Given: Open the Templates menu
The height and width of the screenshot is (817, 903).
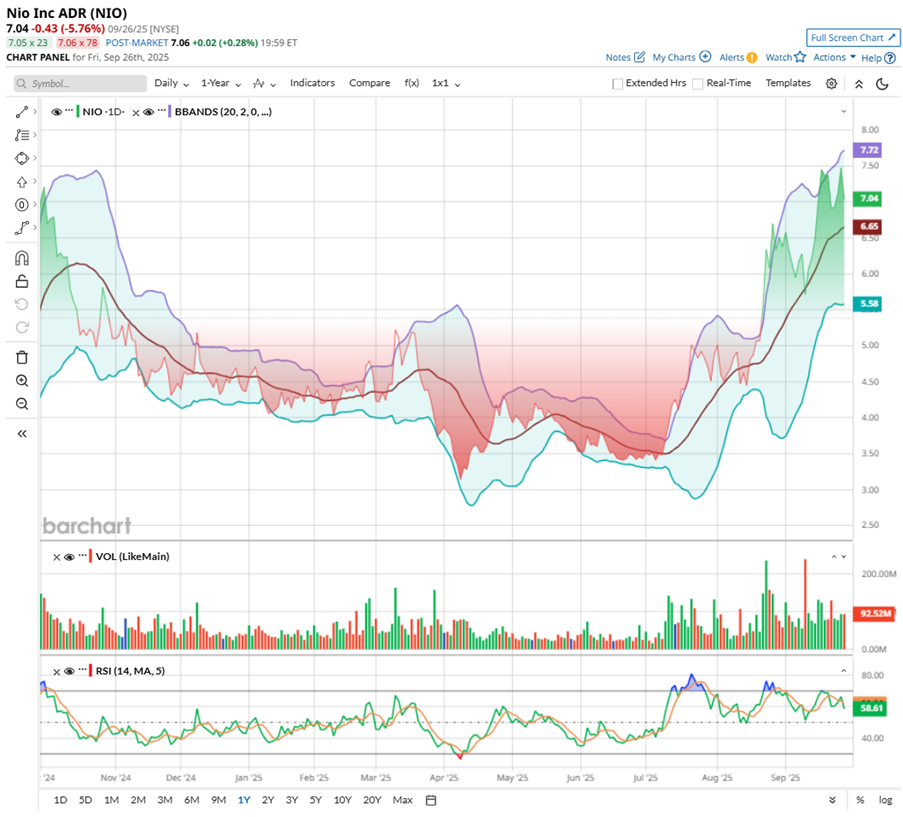Looking at the screenshot, I should coord(788,83).
